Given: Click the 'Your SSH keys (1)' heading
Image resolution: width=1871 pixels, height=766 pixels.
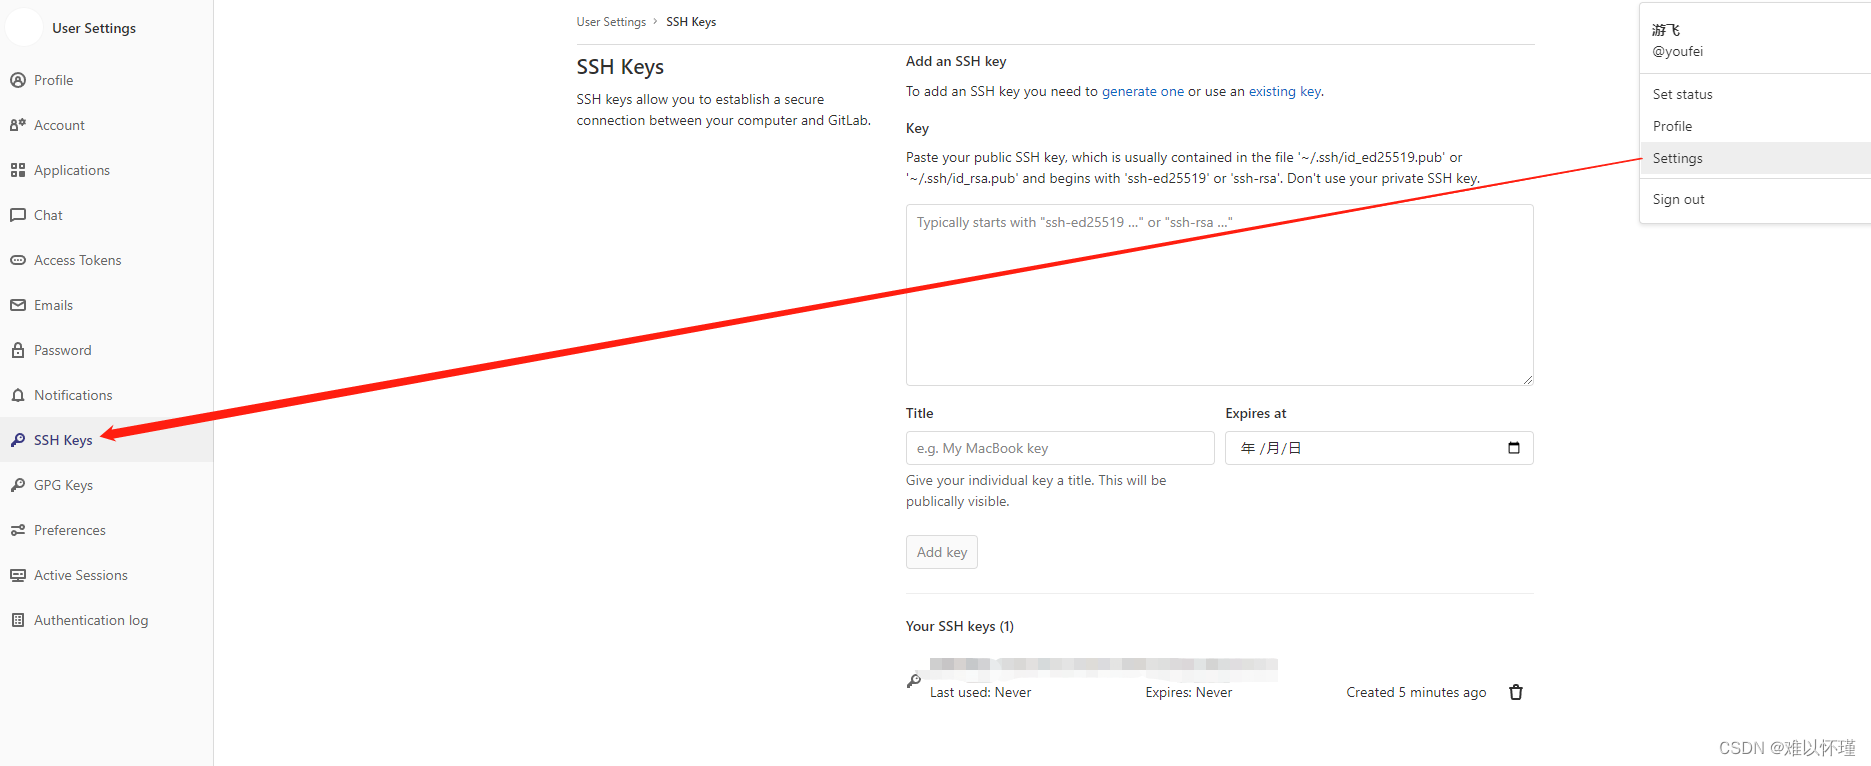Looking at the screenshot, I should 960,626.
